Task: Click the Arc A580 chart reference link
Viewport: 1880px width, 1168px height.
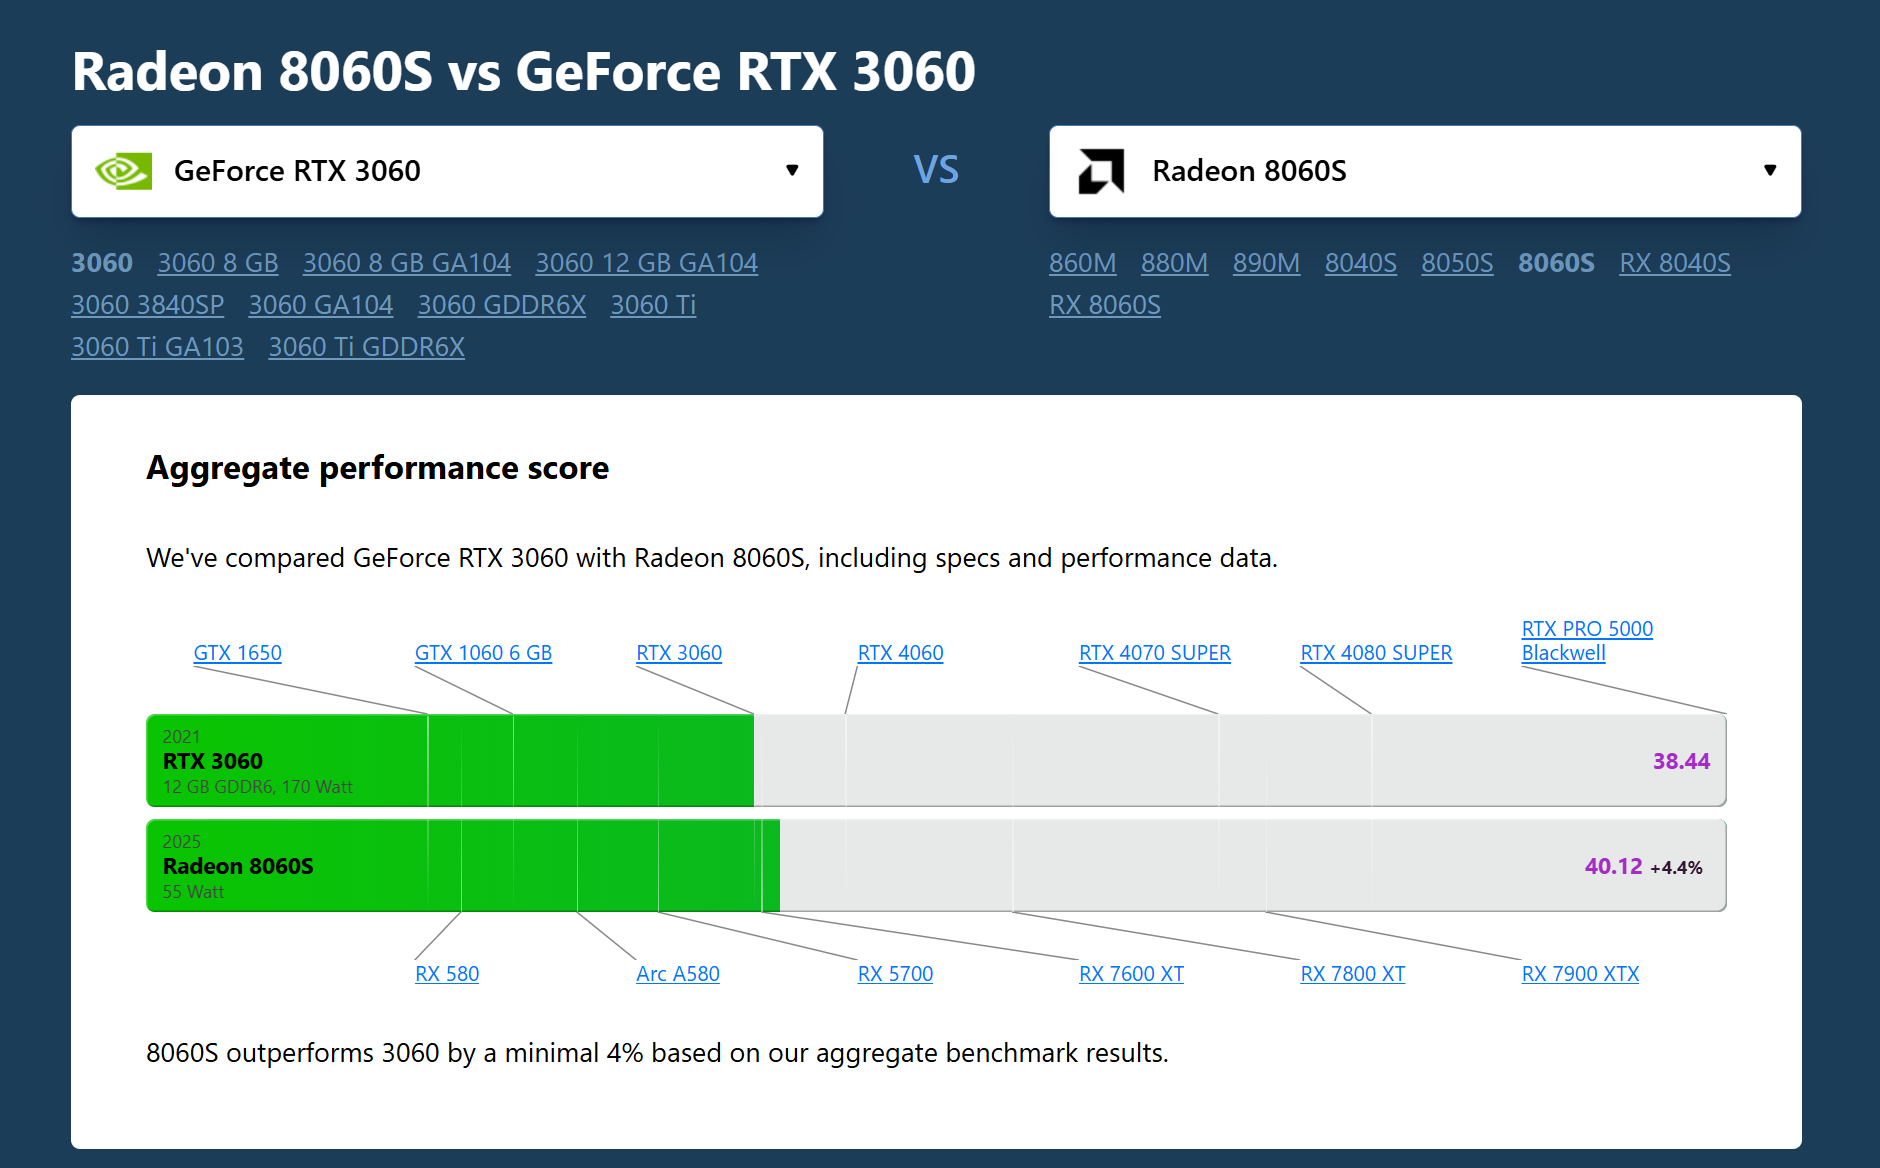Action: pyautogui.click(x=678, y=974)
